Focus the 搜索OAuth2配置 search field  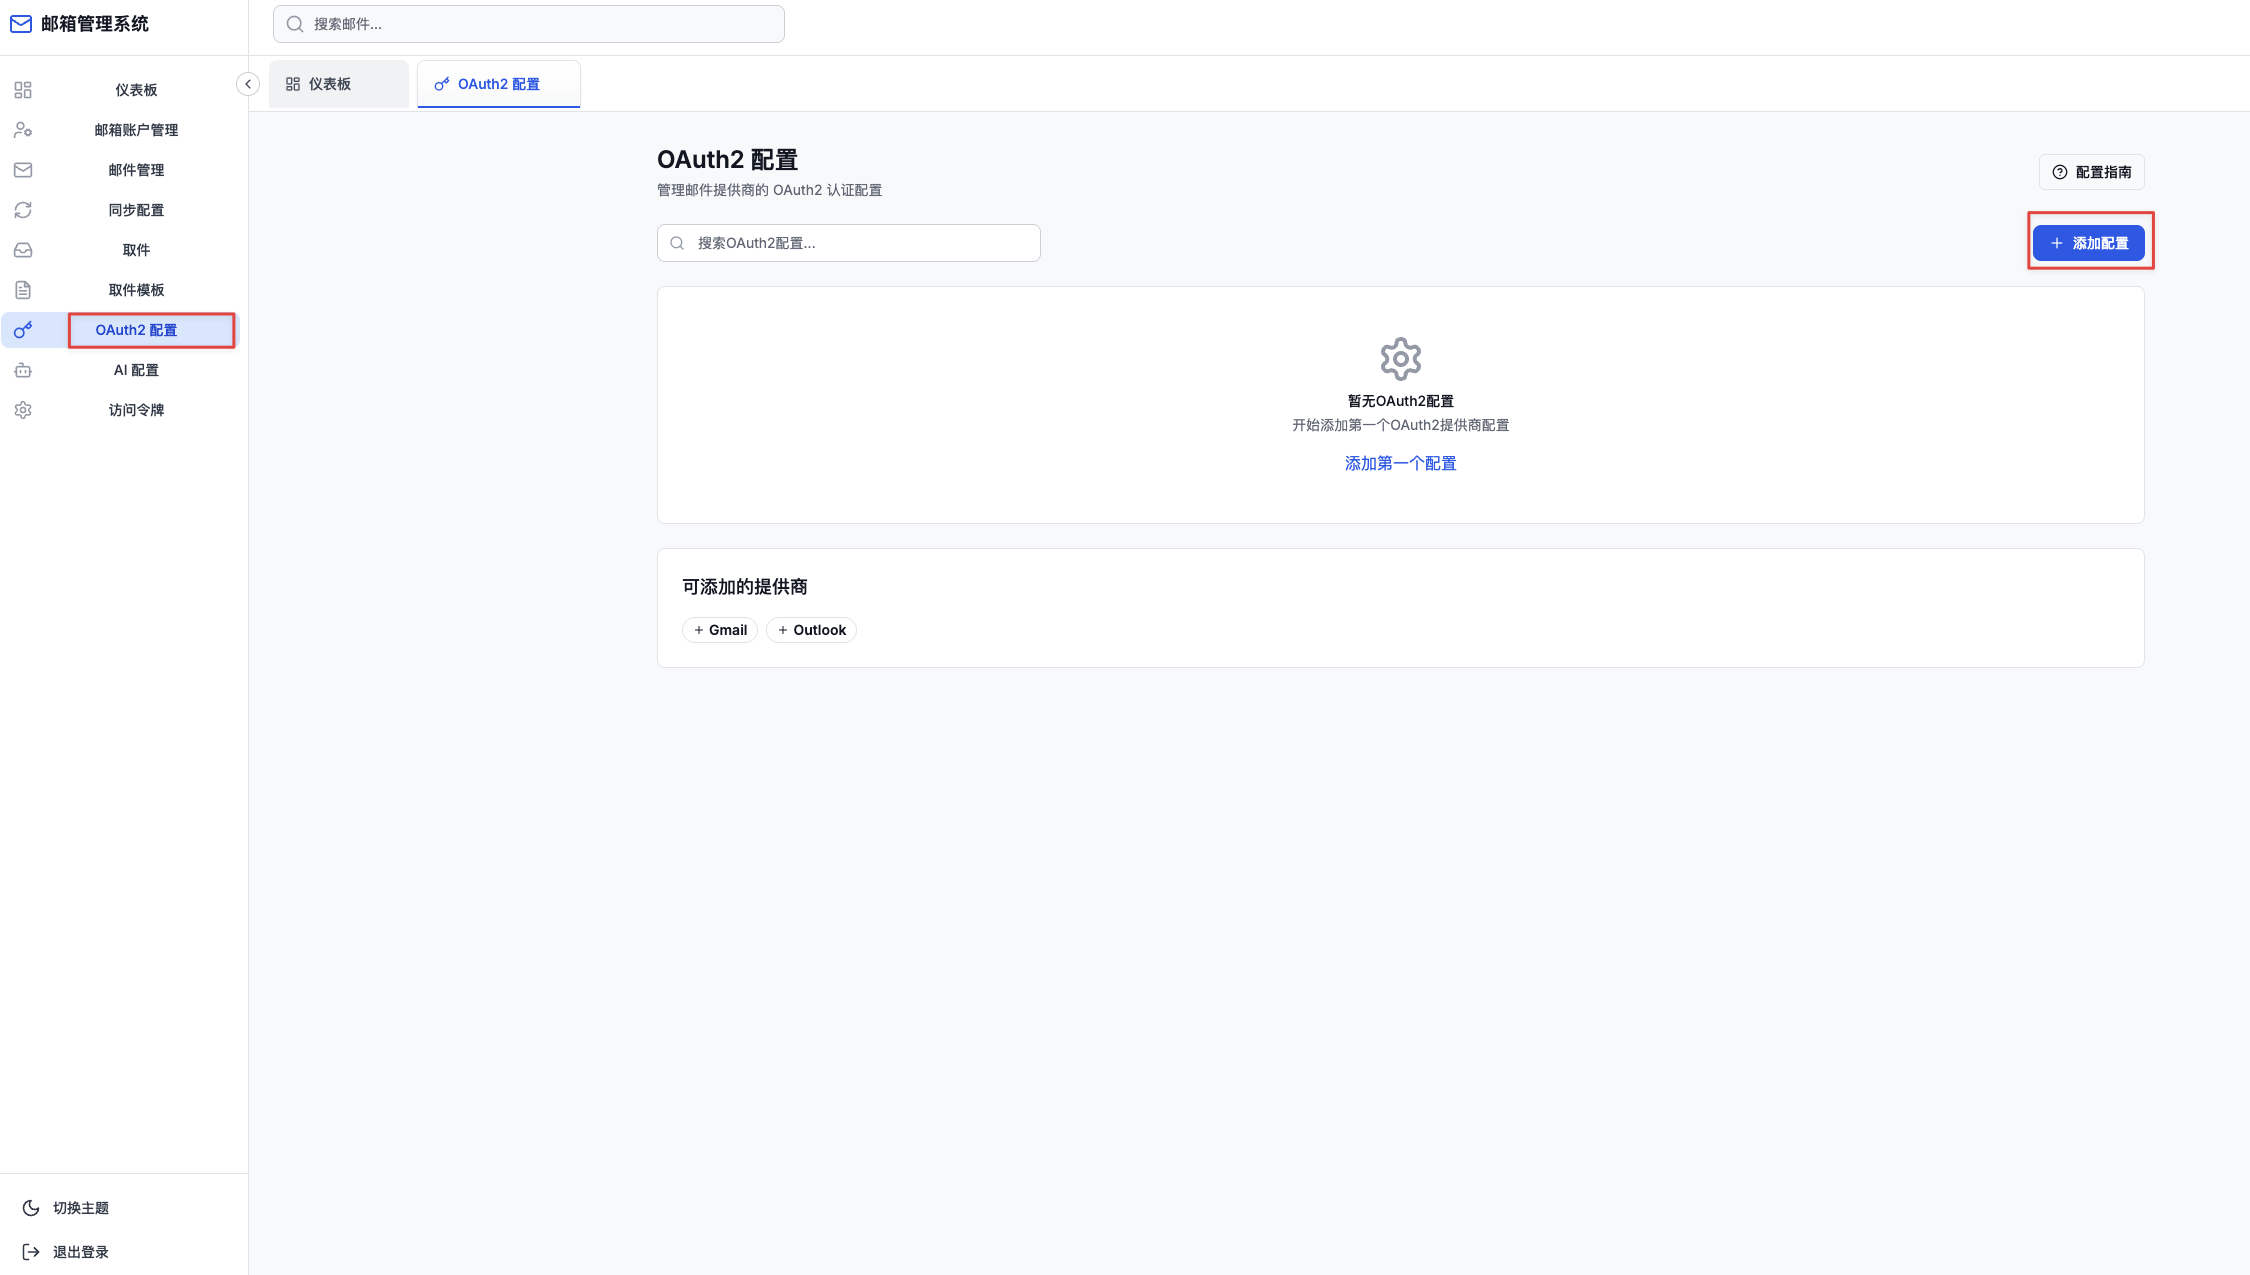[848, 243]
